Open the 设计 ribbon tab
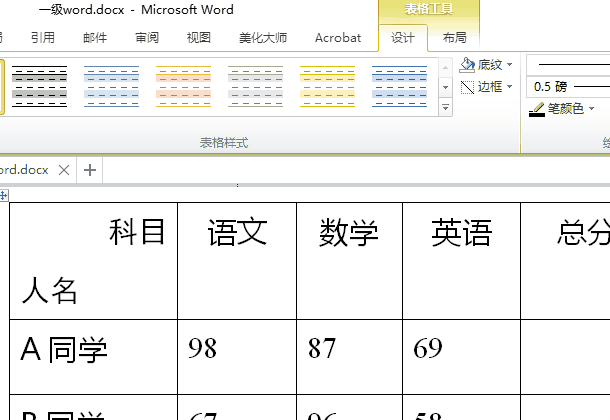 (x=402, y=38)
